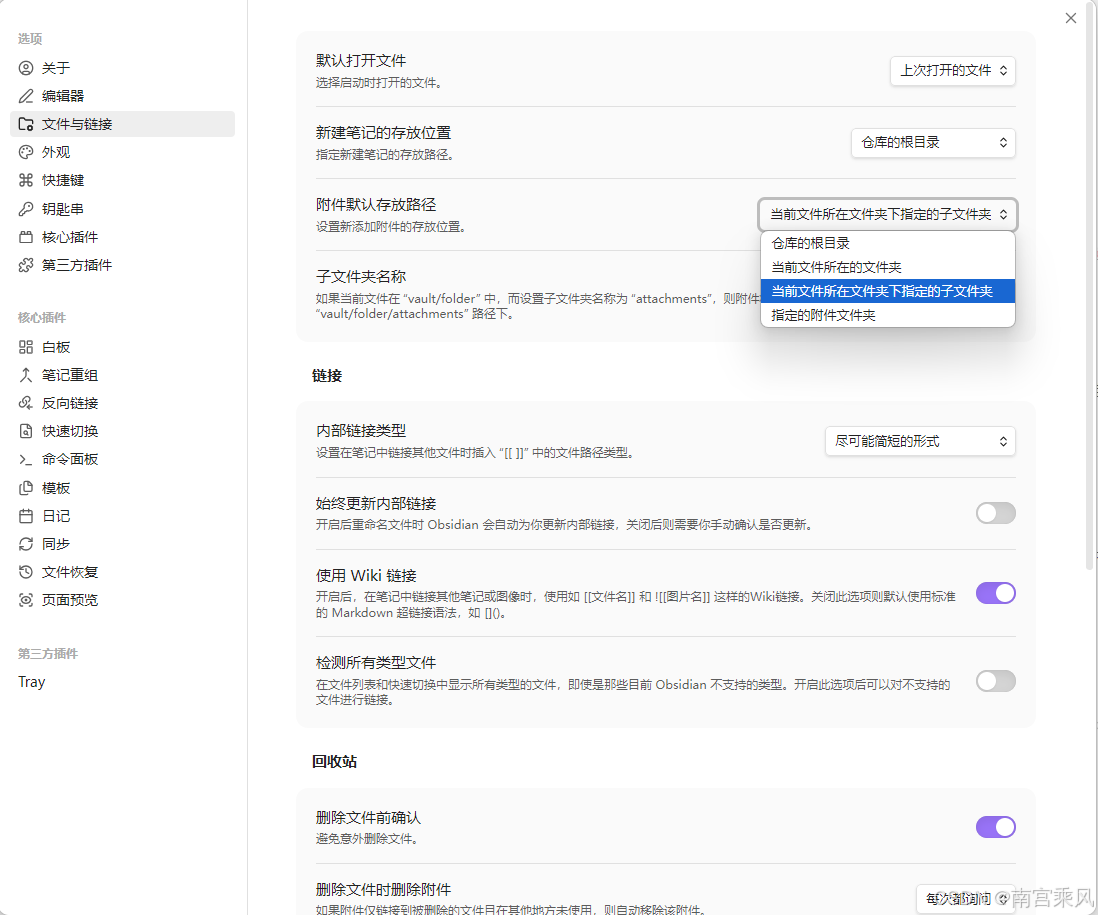Click the 核心插件 box icon
The image size is (1098, 915).
(26, 237)
